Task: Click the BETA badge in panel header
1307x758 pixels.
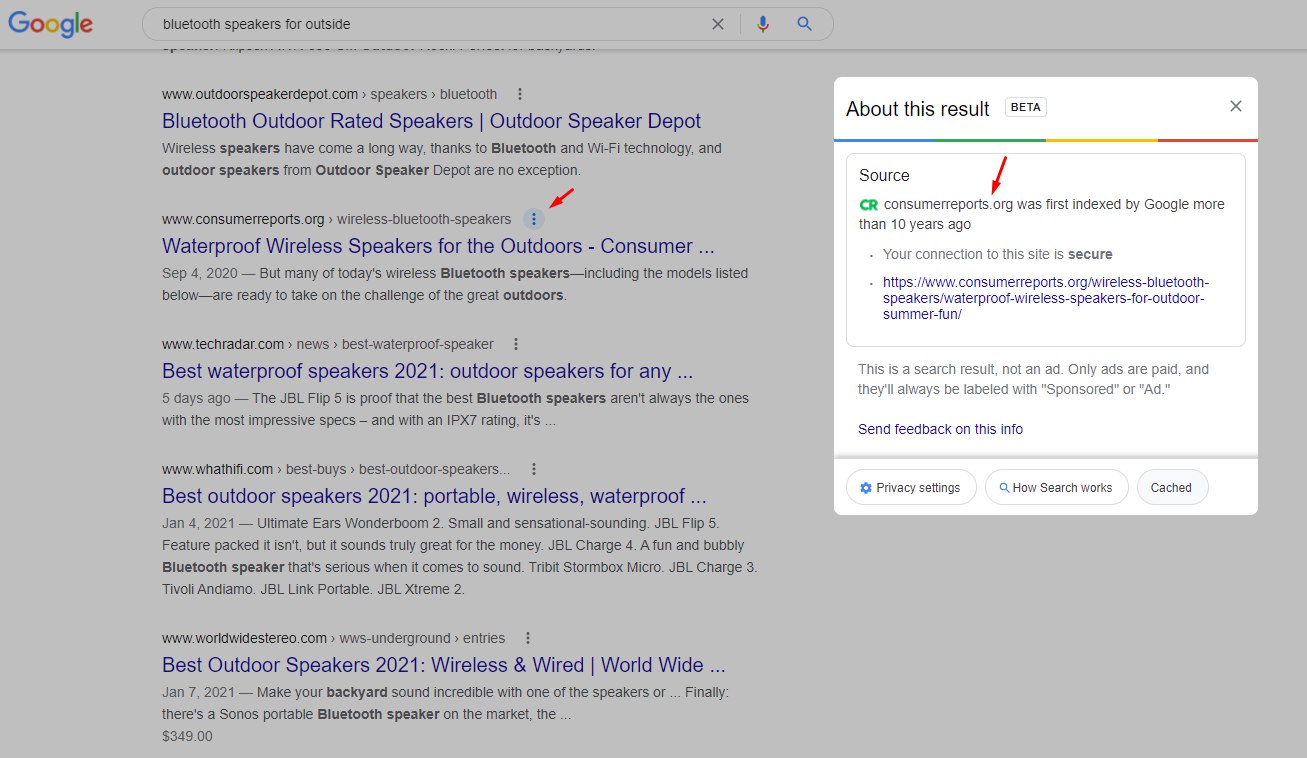Action: click(x=1026, y=107)
